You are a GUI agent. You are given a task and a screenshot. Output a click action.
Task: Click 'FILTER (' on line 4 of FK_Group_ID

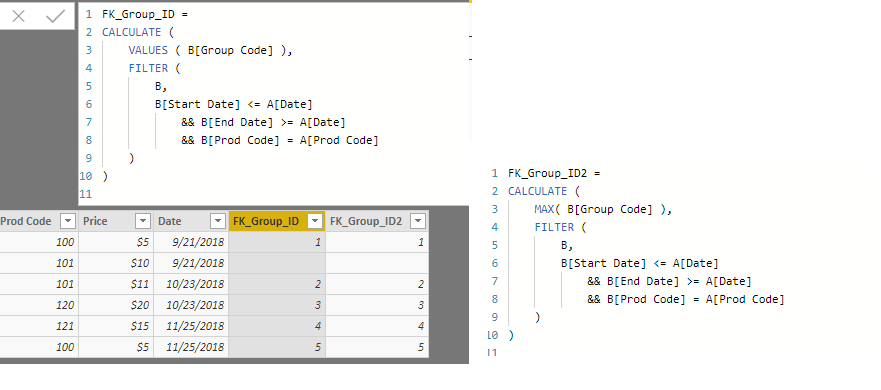click(x=155, y=69)
